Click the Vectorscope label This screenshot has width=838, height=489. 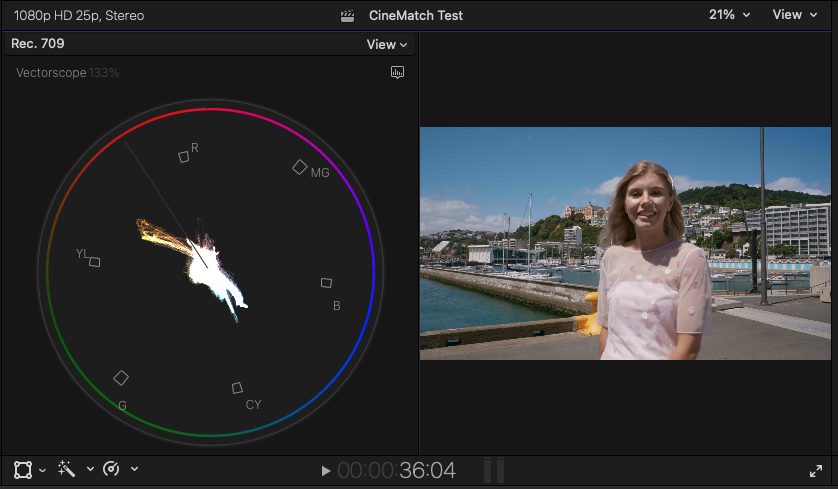tap(51, 73)
